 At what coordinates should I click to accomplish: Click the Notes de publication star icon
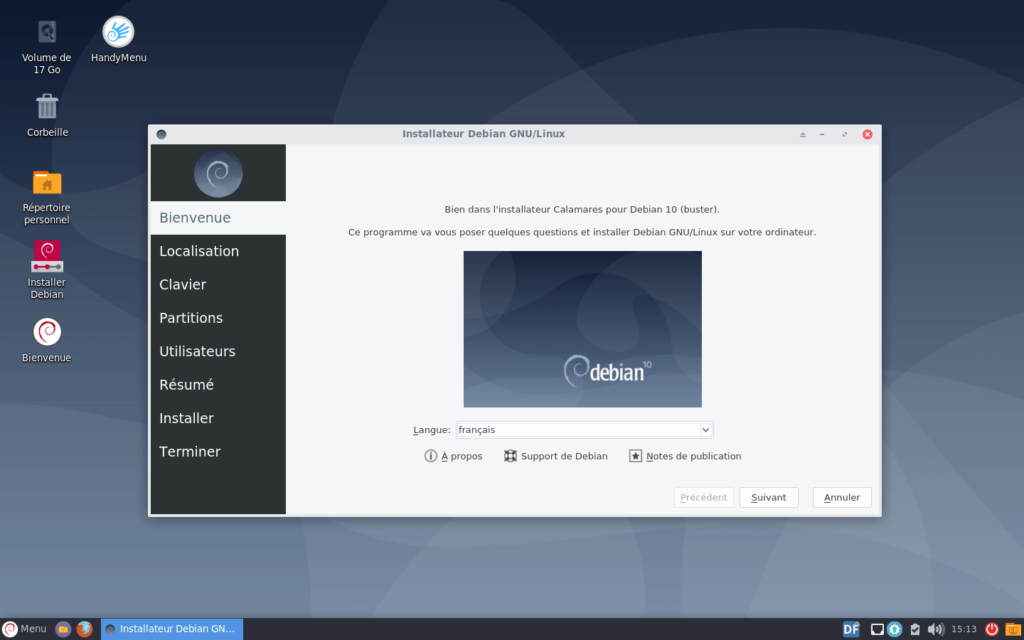pos(636,455)
